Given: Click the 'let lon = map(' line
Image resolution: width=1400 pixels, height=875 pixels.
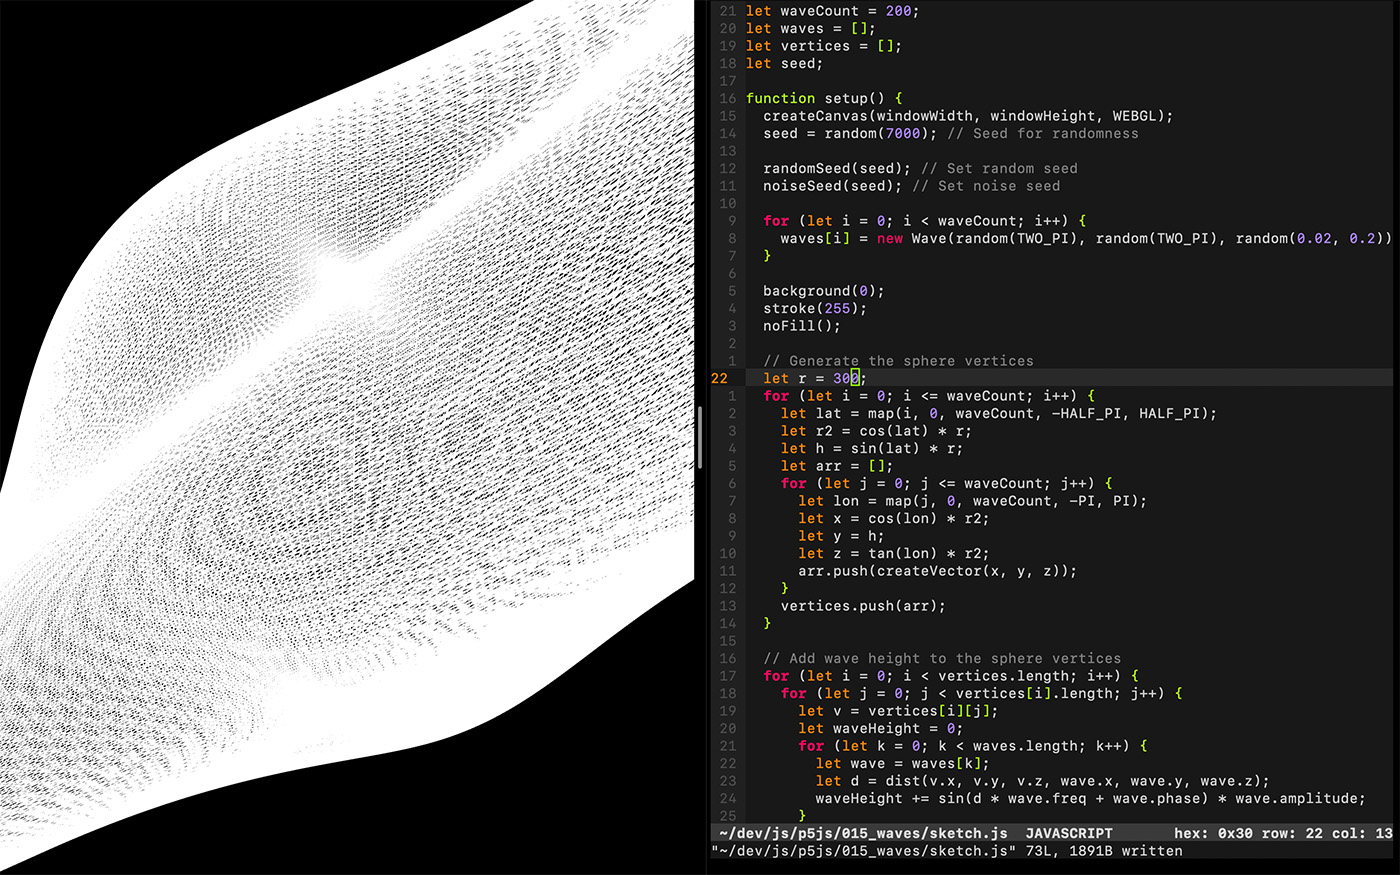Looking at the screenshot, I should click(973, 501).
